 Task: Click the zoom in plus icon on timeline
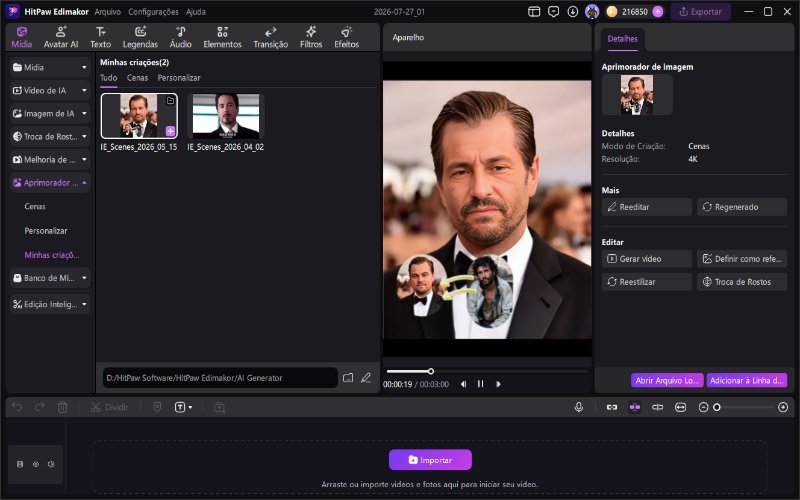point(783,407)
